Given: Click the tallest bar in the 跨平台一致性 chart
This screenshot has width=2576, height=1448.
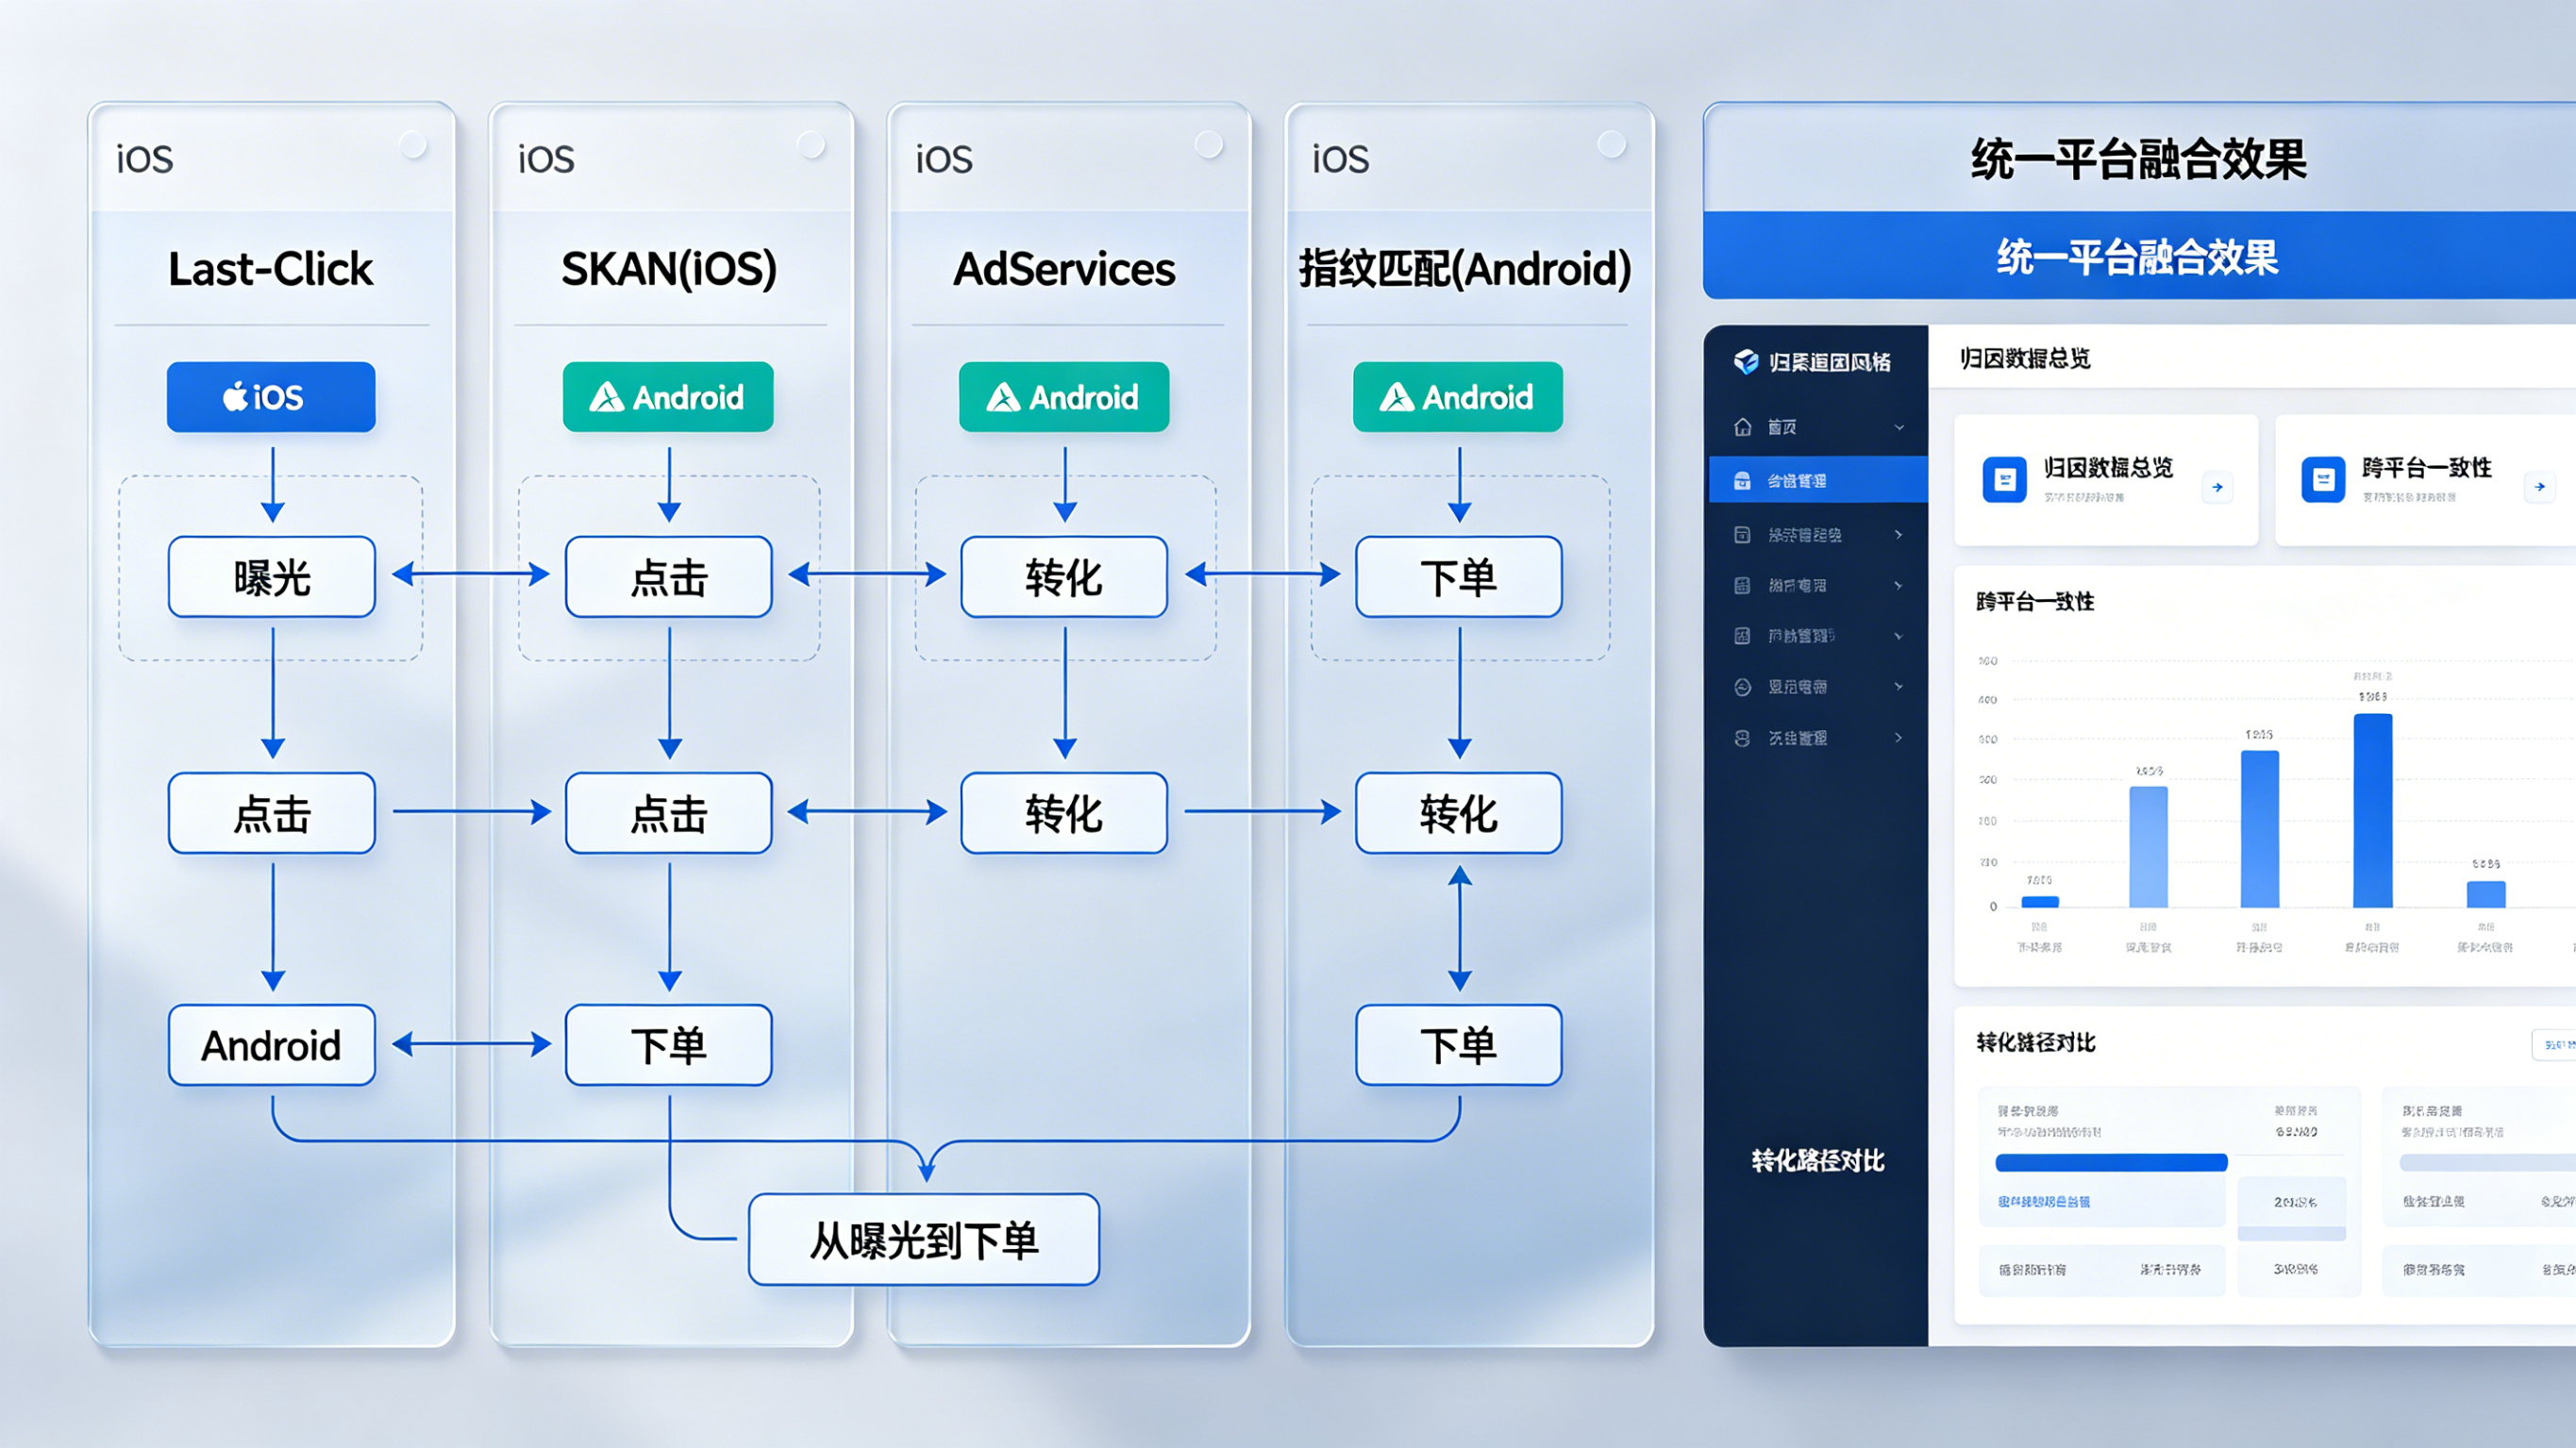Looking at the screenshot, I should (x=2372, y=810).
